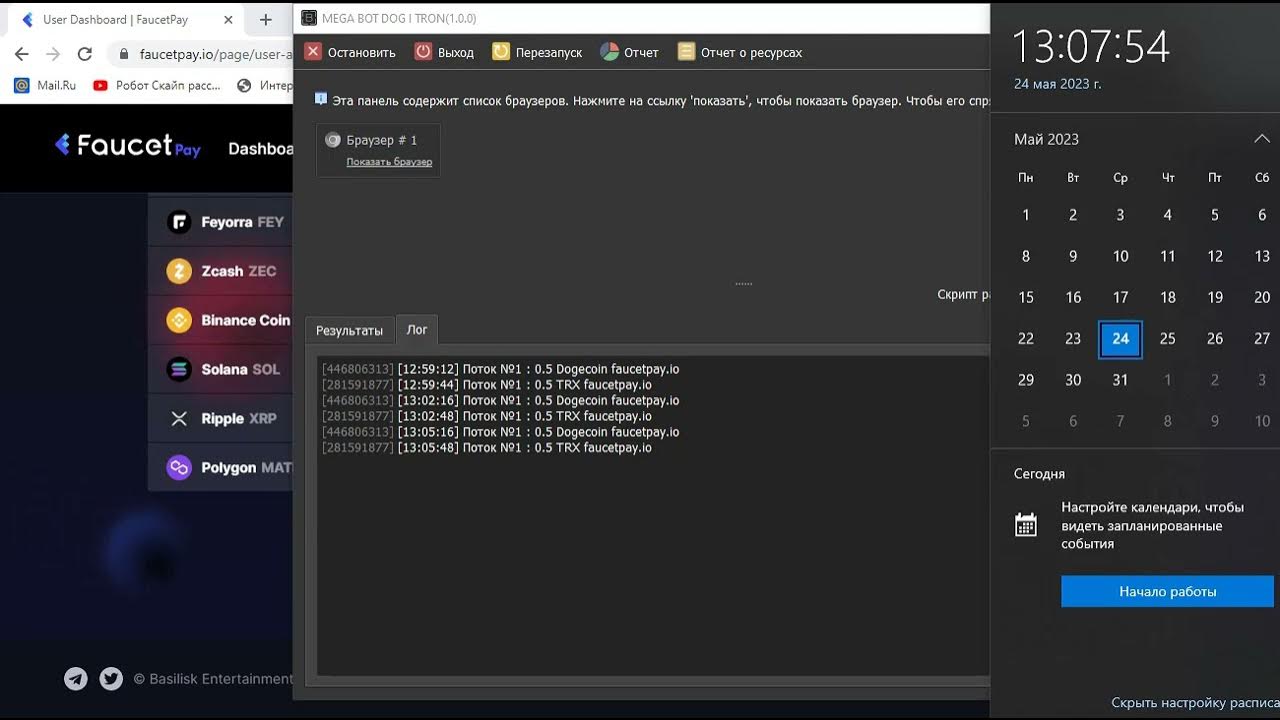Click log line [13:05:16] 0.5 Dogecoin
The height and width of the screenshot is (720, 1280).
[x=500, y=432]
